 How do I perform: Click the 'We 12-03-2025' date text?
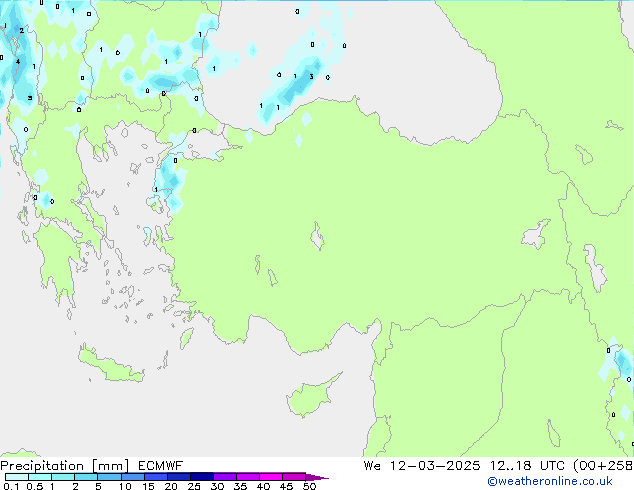click(422, 466)
